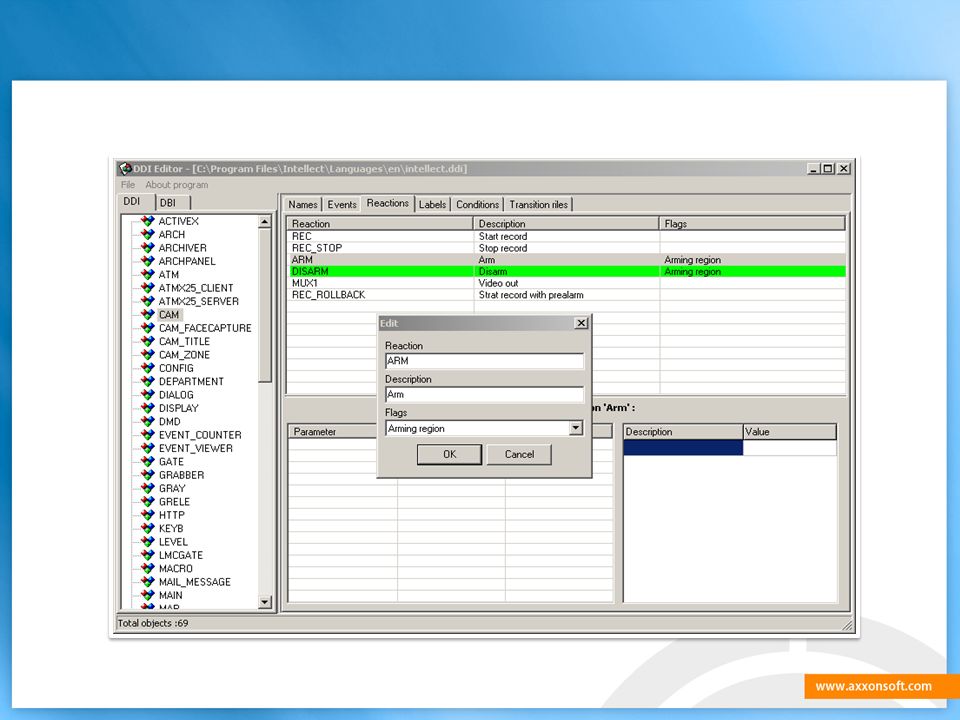Click the Flags column header
The height and width of the screenshot is (720, 960).
[752, 223]
